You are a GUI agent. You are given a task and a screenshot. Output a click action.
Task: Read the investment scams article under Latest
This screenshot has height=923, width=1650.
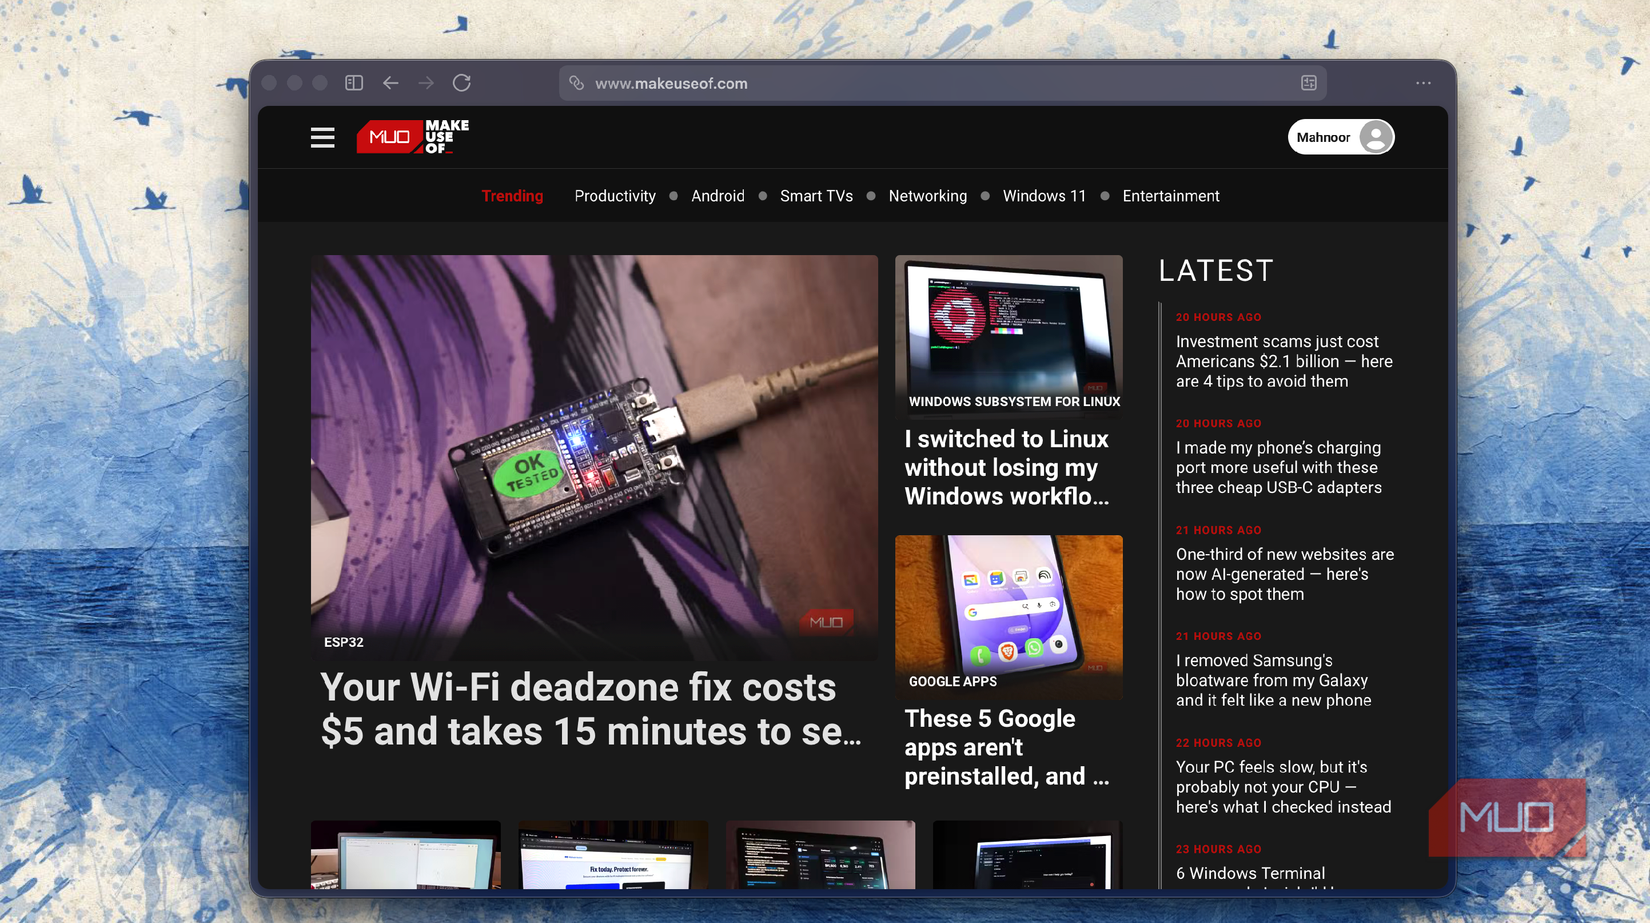pos(1284,361)
